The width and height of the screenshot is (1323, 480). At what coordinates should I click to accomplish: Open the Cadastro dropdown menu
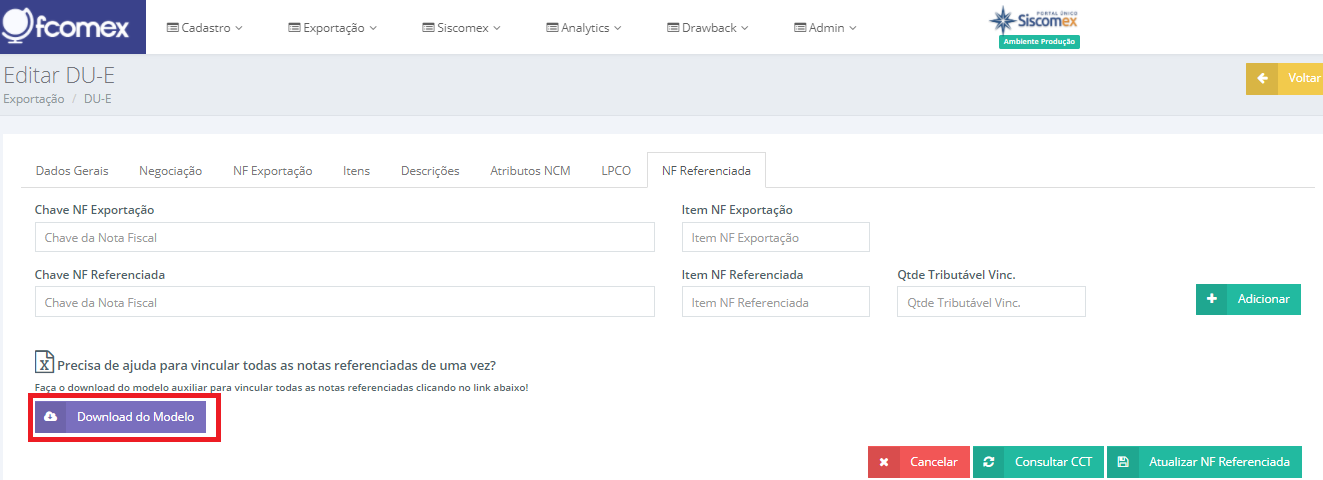[204, 28]
